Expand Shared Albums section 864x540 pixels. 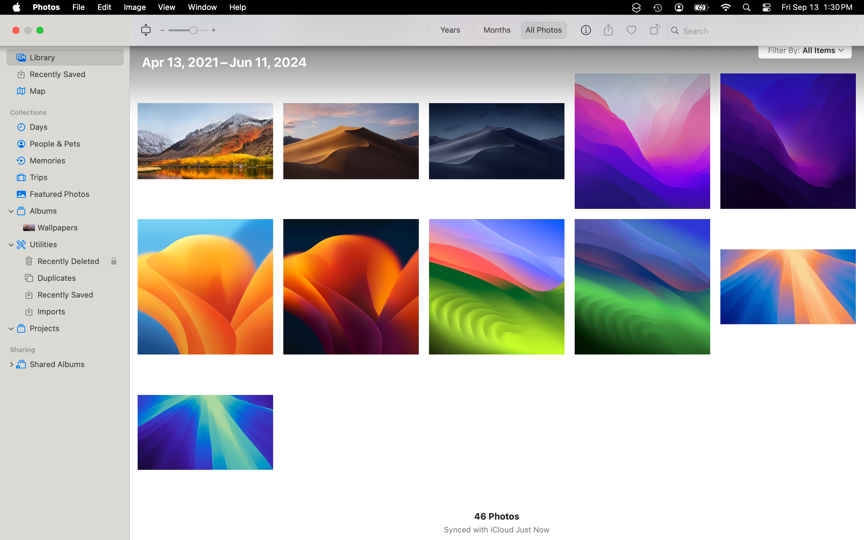pos(11,364)
